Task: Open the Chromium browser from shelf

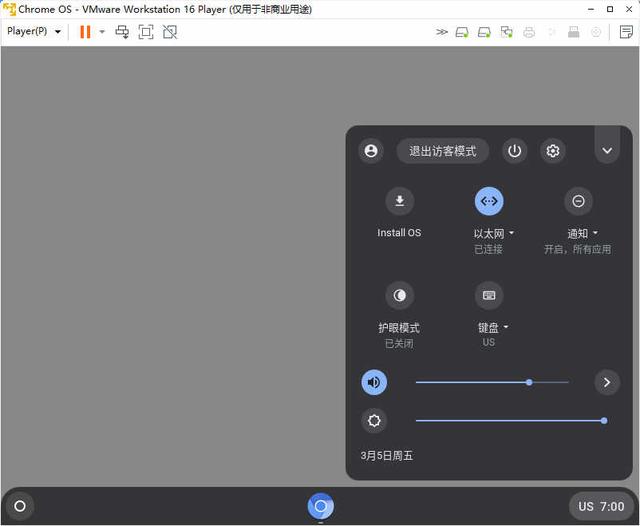Action: pos(321,506)
